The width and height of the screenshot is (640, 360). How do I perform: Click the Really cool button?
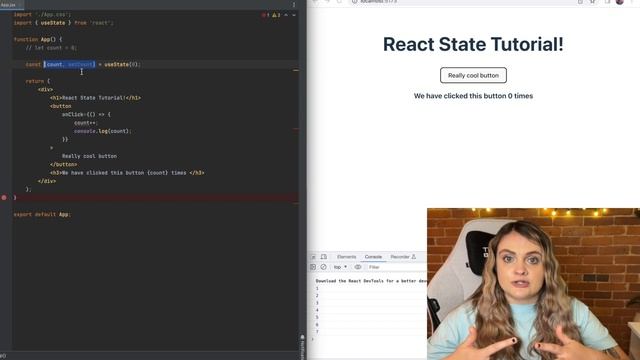point(473,76)
